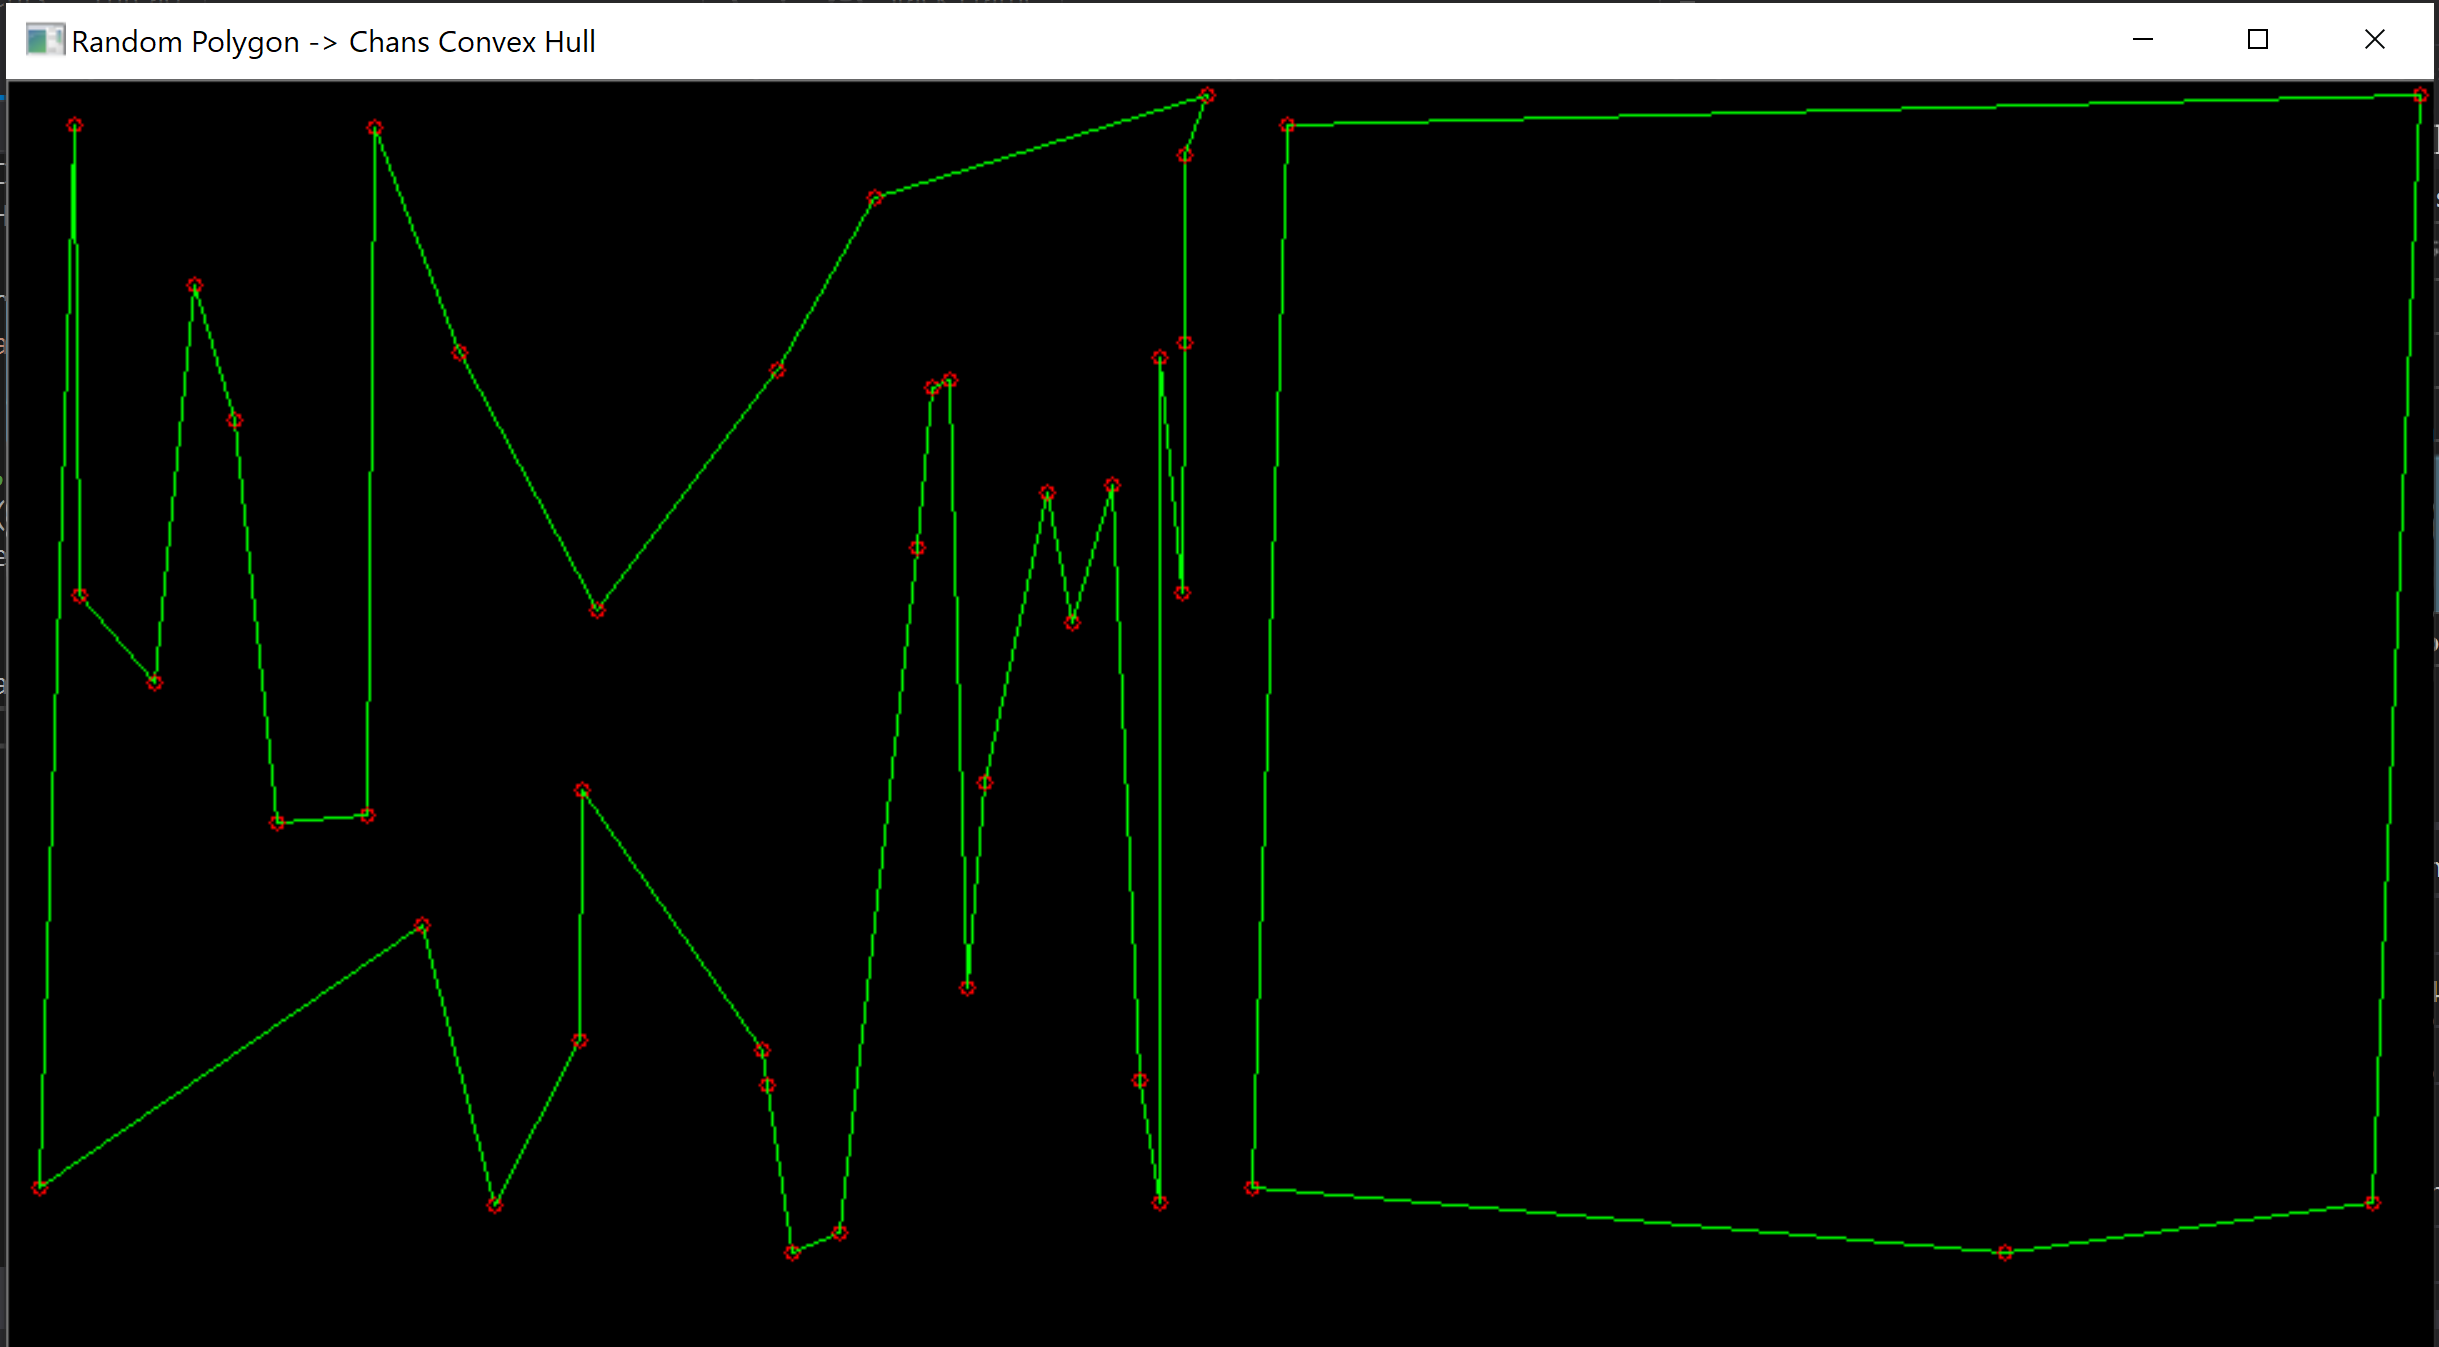The height and width of the screenshot is (1347, 2439).
Task: Click the random polygon's top-left vertex
Action: click(75, 126)
